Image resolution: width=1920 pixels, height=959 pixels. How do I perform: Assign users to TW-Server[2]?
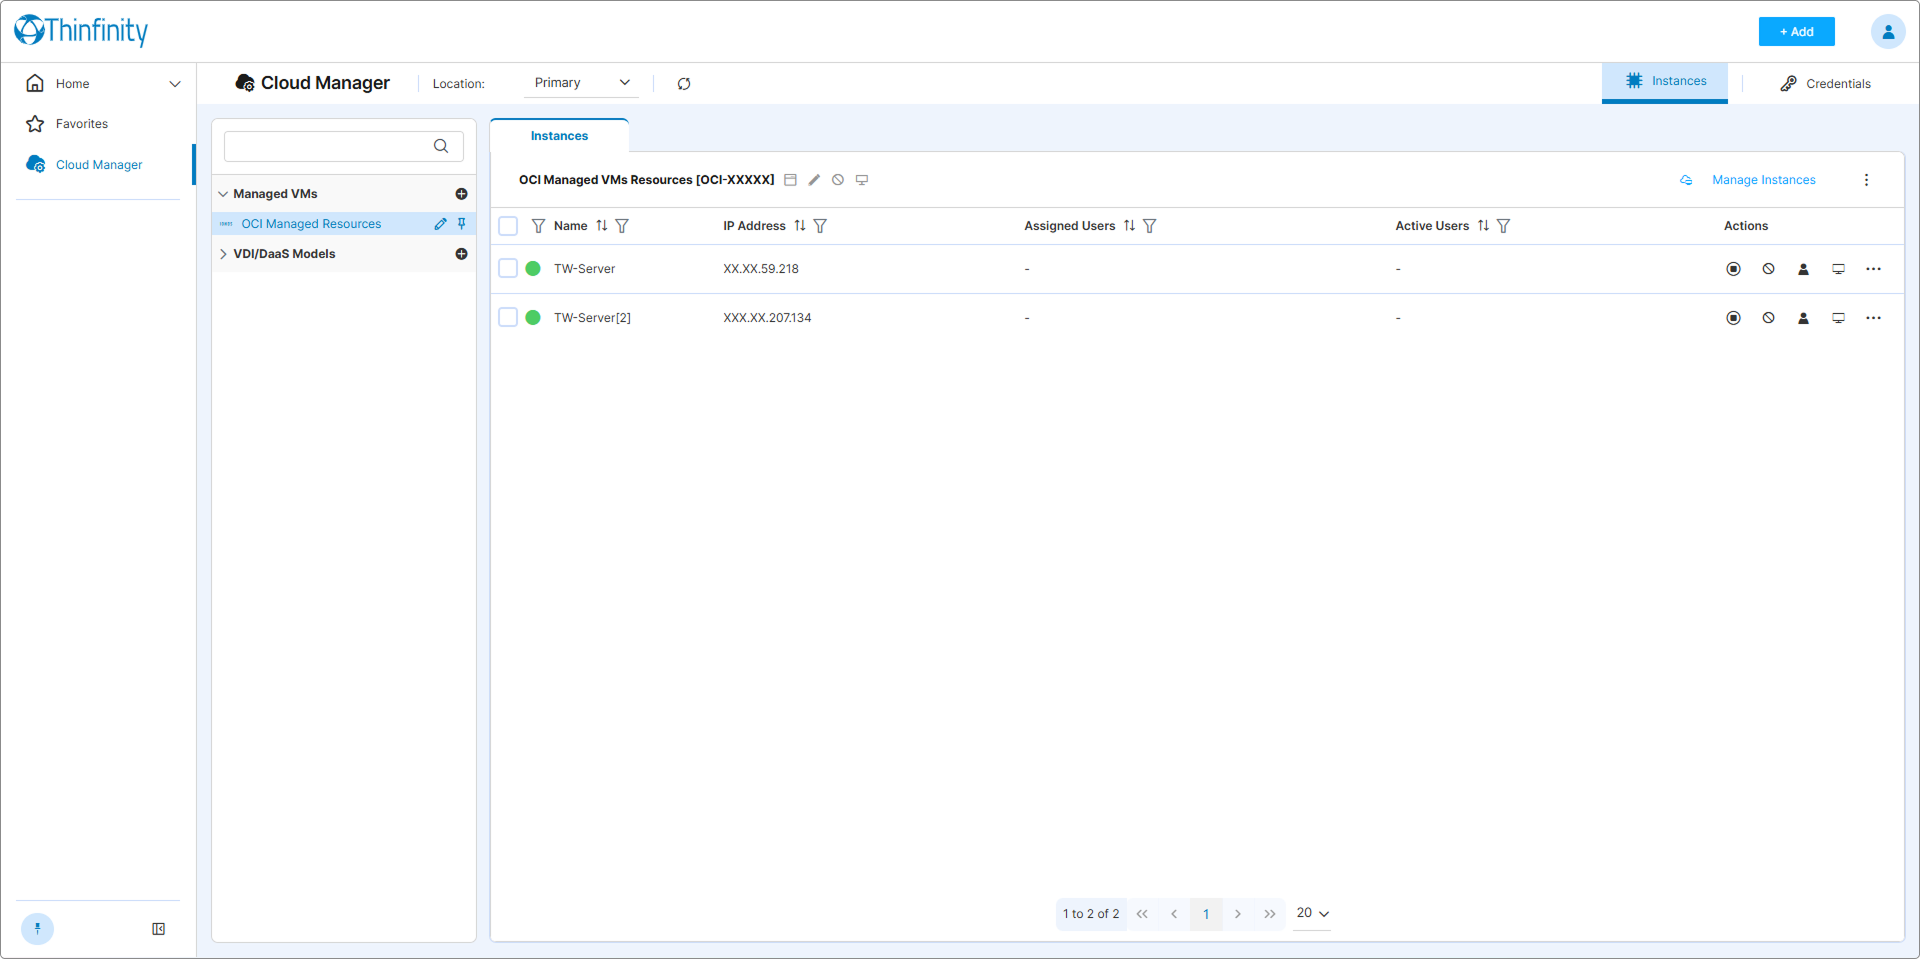(1804, 318)
